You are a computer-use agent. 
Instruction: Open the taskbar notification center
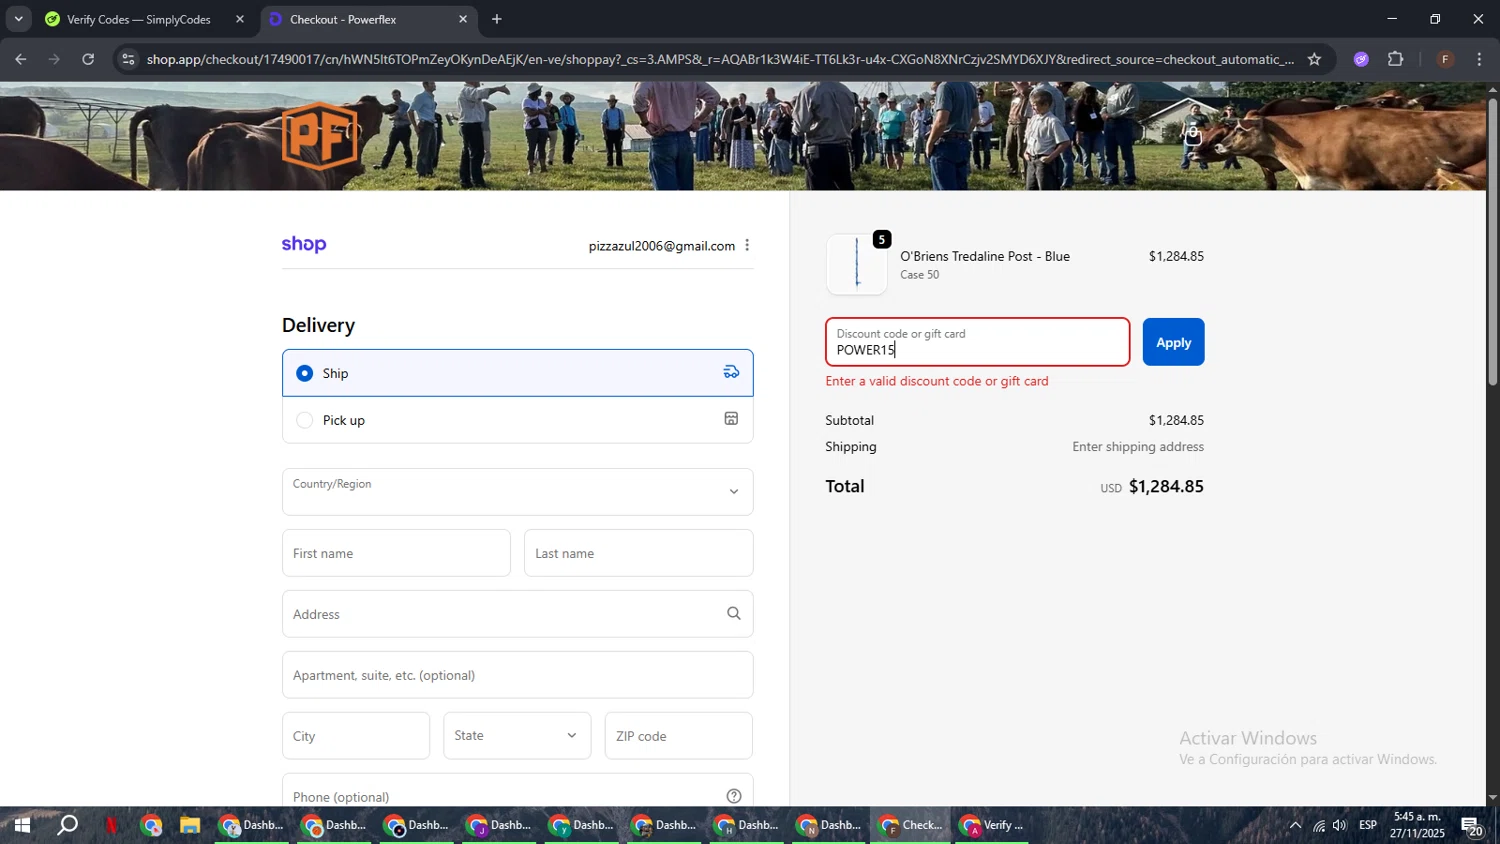coord(1472,826)
